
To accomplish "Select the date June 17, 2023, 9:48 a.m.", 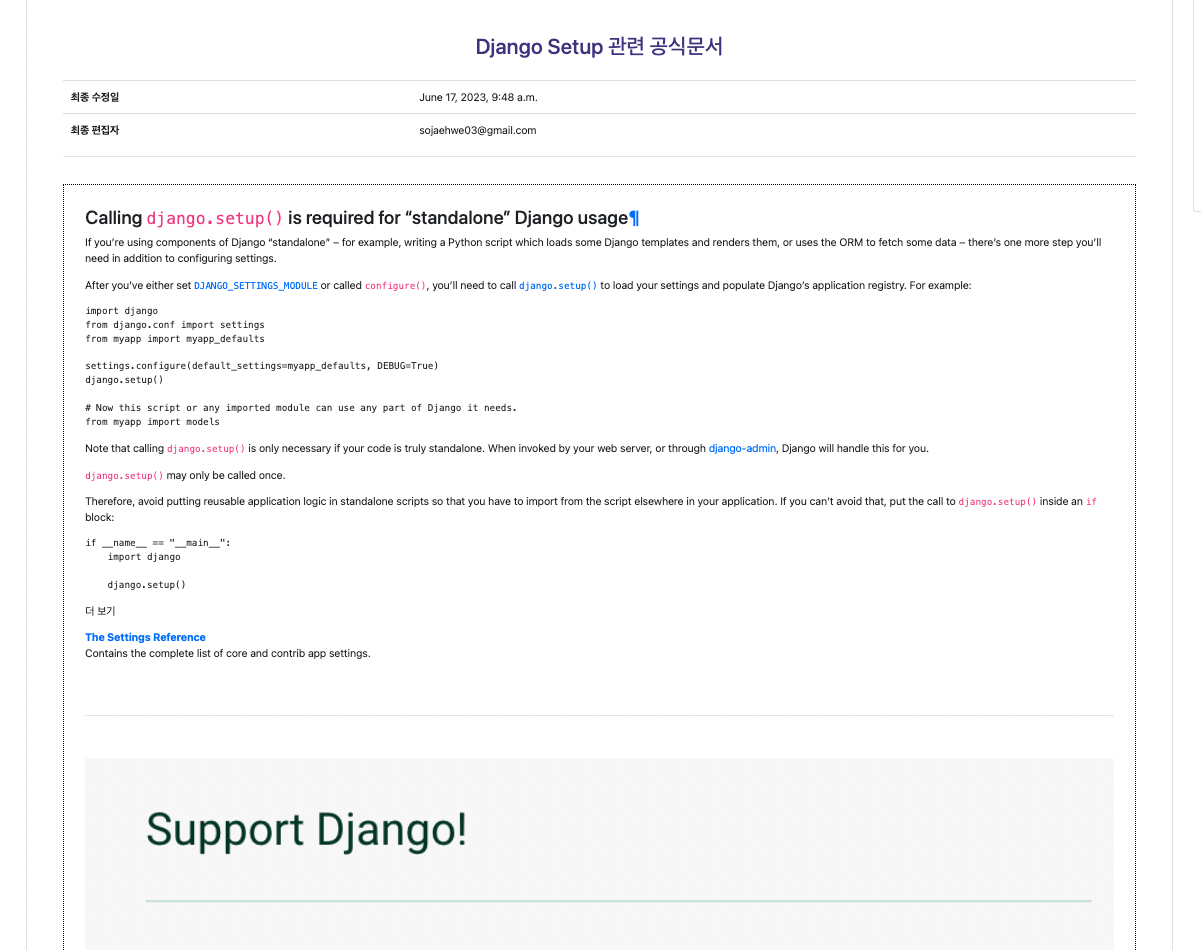I will pos(479,97).
